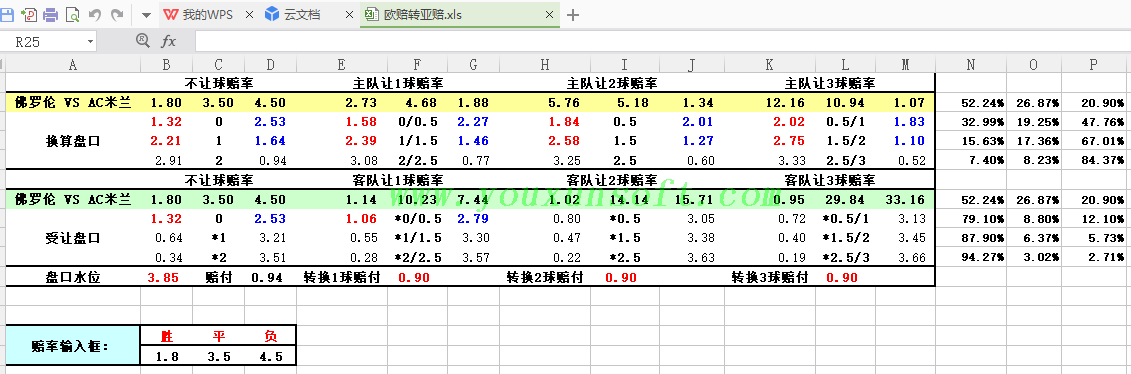Click the magnifier icon beside fx
The image size is (1131, 374).
(x=143, y=41)
